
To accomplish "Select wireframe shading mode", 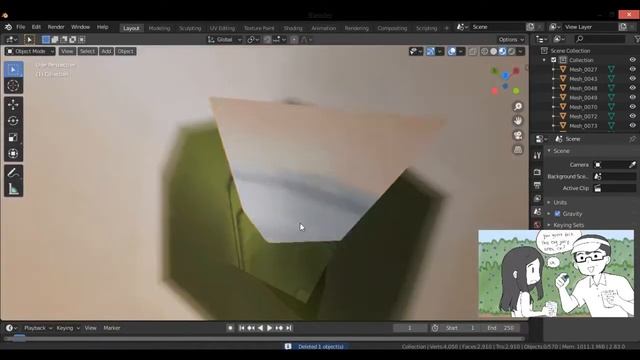I will tap(484, 51).
